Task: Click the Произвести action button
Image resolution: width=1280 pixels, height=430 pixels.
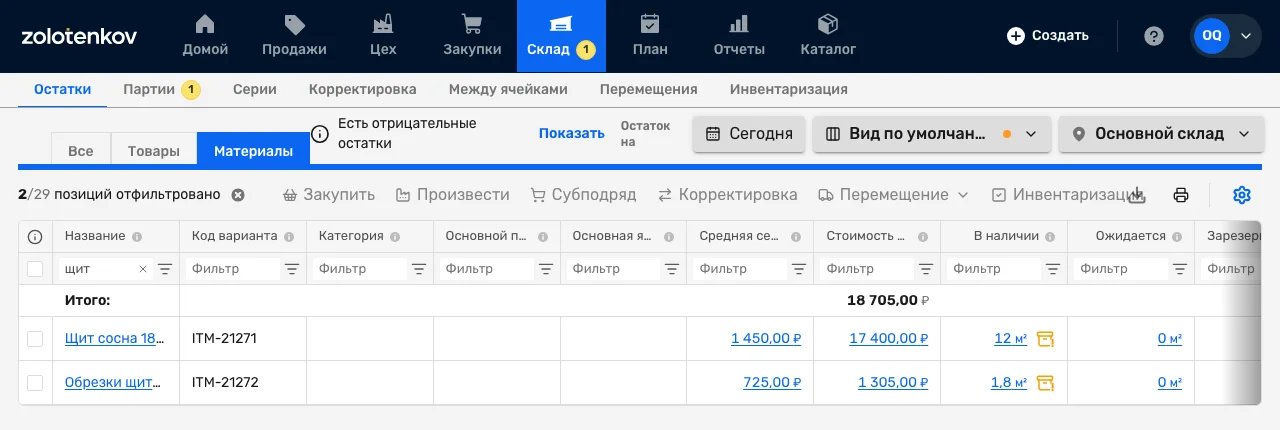Action: 452,195
